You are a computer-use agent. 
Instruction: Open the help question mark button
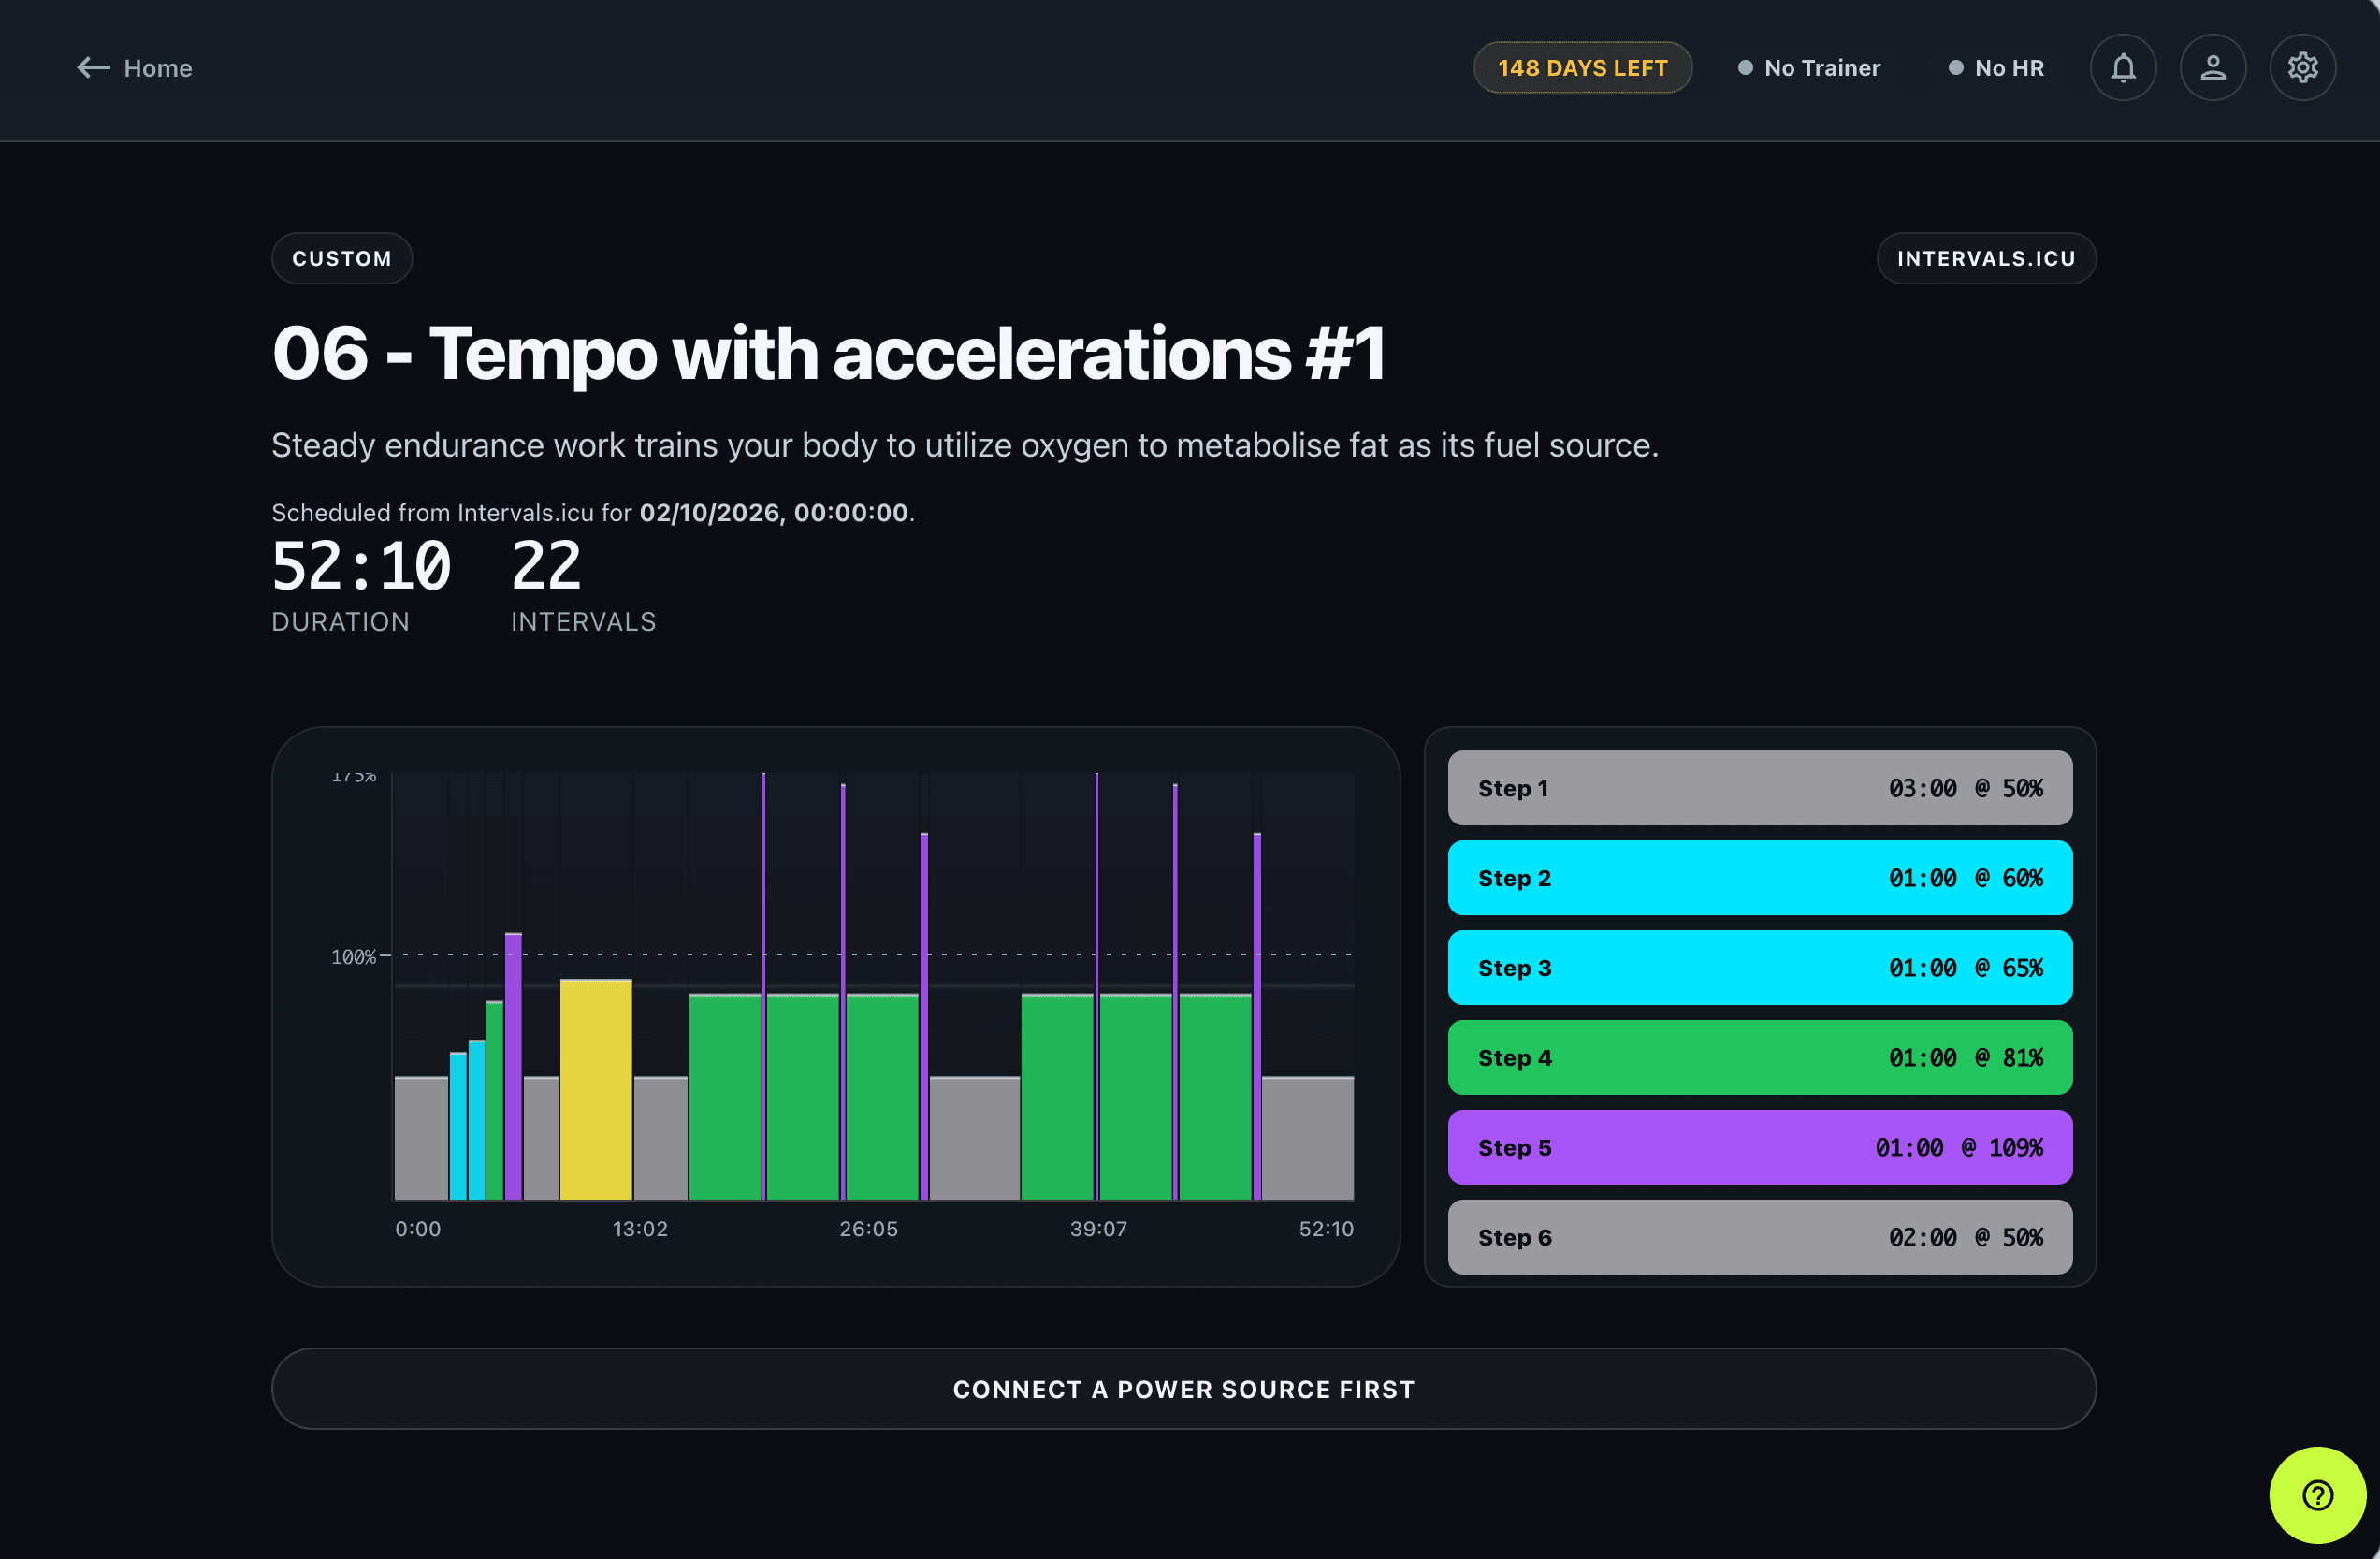pos(2318,1495)
